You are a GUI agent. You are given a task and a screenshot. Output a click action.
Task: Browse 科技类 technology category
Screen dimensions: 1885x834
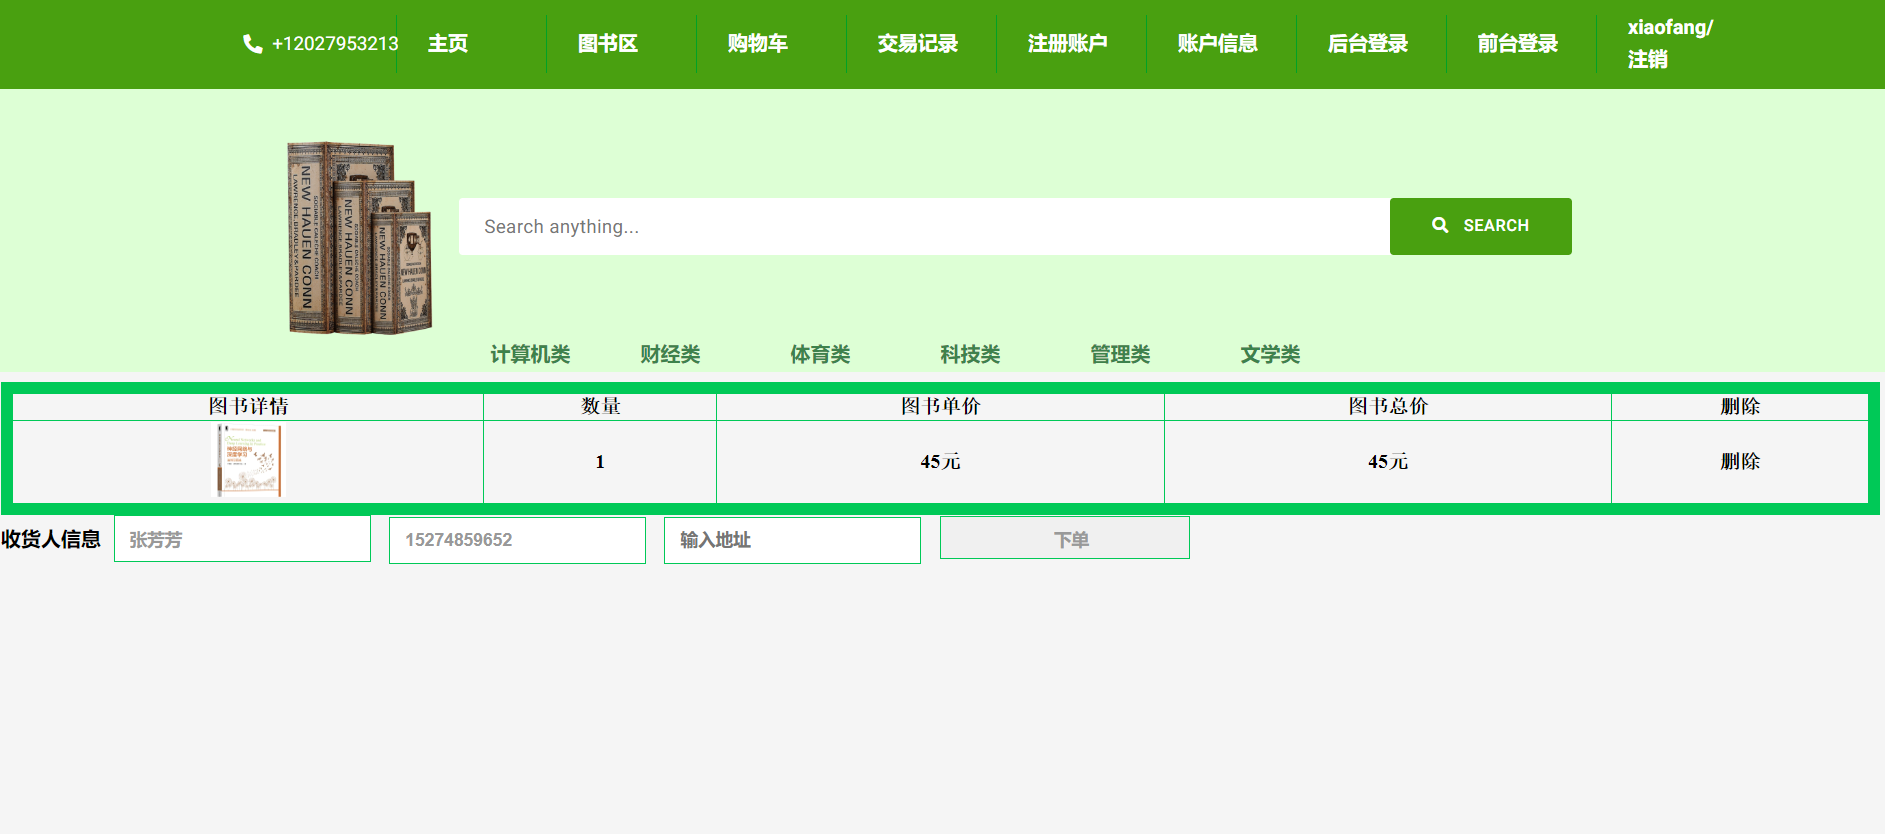[x=970, y=354]
